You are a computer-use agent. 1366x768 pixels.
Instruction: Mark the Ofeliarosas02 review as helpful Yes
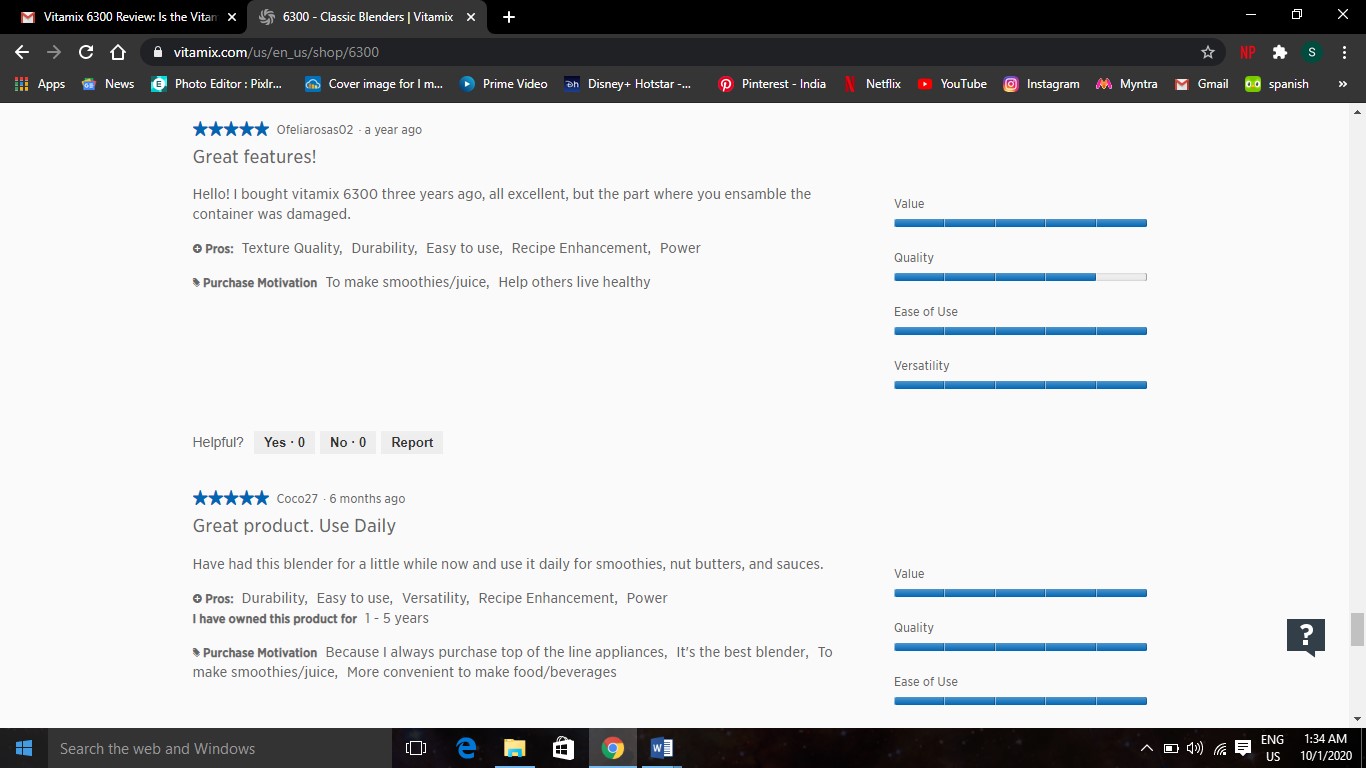coord(285,442)
